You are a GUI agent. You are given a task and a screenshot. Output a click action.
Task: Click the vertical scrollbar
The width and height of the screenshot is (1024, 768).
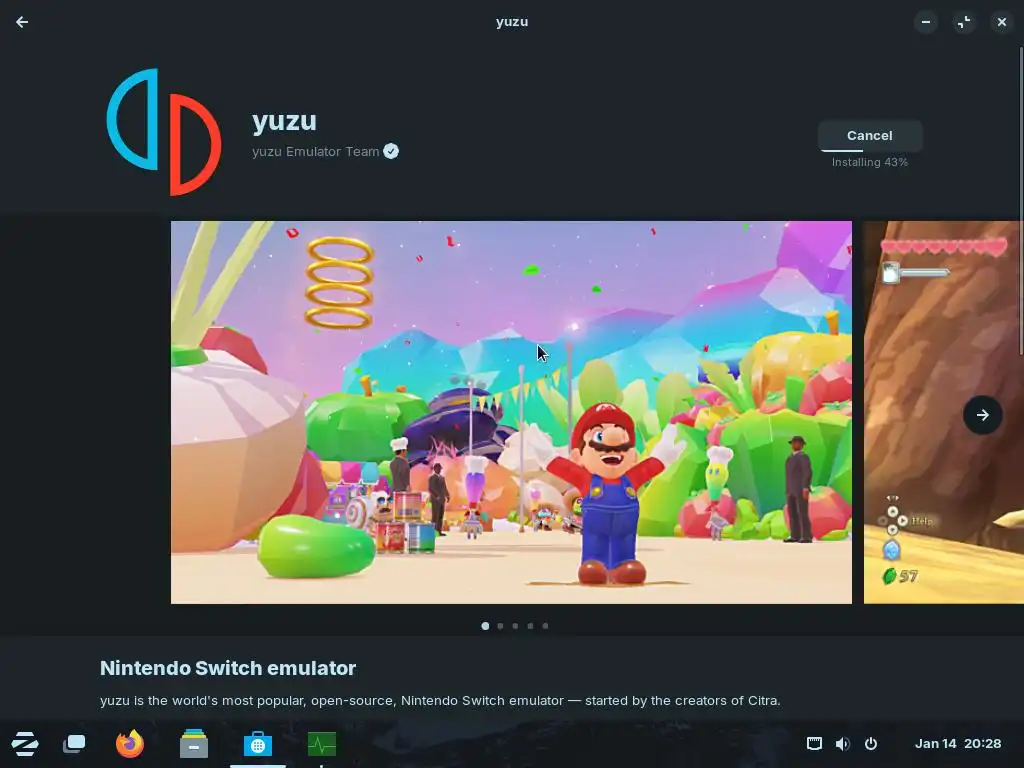point(1021,201)
